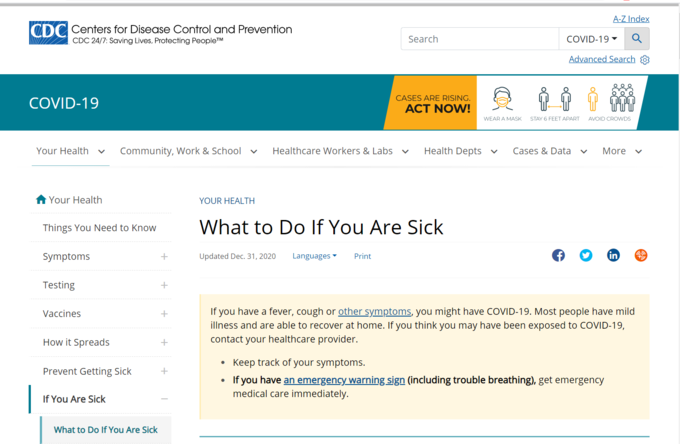Image resolution: width=680 pixels, height=444 pixels.
Task: Click Centers for Disease Control and Prevention text
Action: pos(182,29)
